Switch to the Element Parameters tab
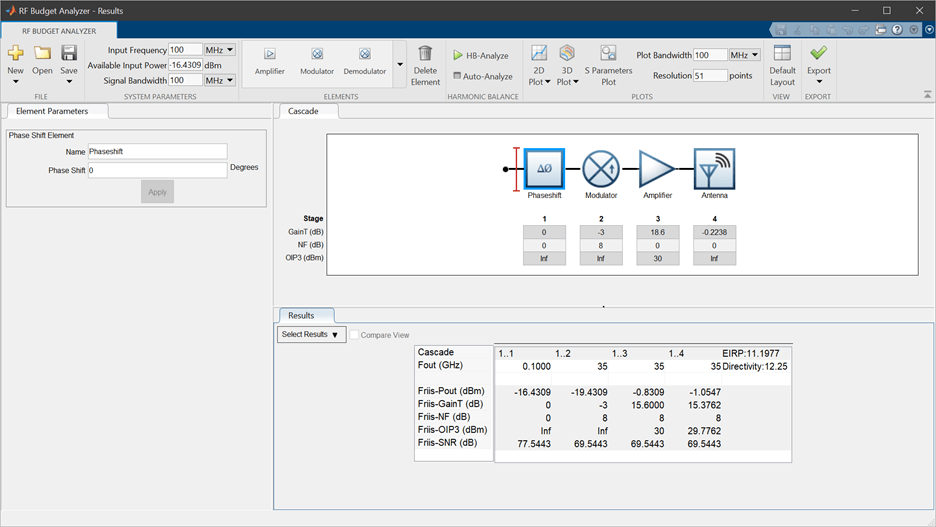Viewport: 936px width, 527px height. click(52, 111)
